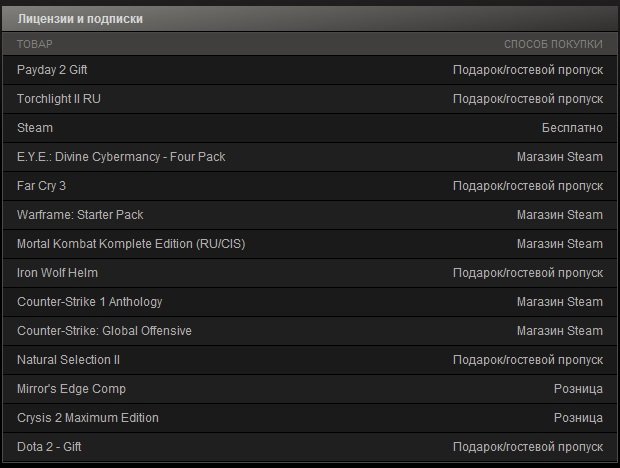This screenshot has height=468, width=620.
Task: Select 'E.Y.E.: Divine Cybermancy - Four Pack'
Action: click(310, 157)
